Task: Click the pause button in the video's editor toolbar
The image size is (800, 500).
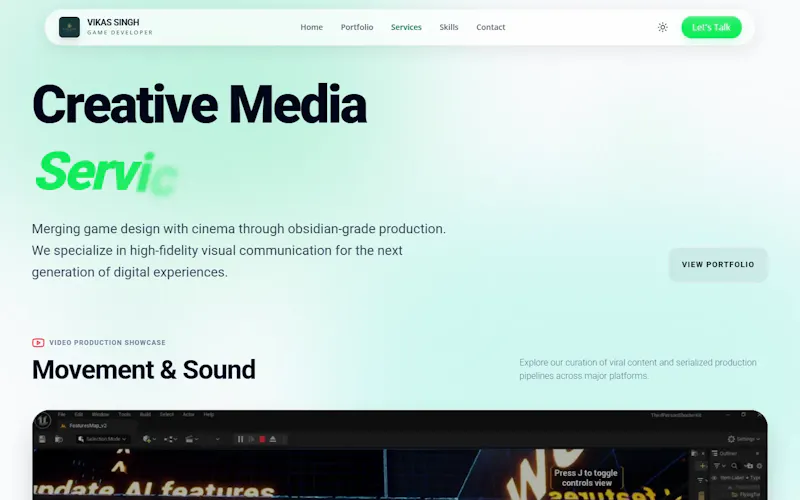Action: tap(240, 439)
